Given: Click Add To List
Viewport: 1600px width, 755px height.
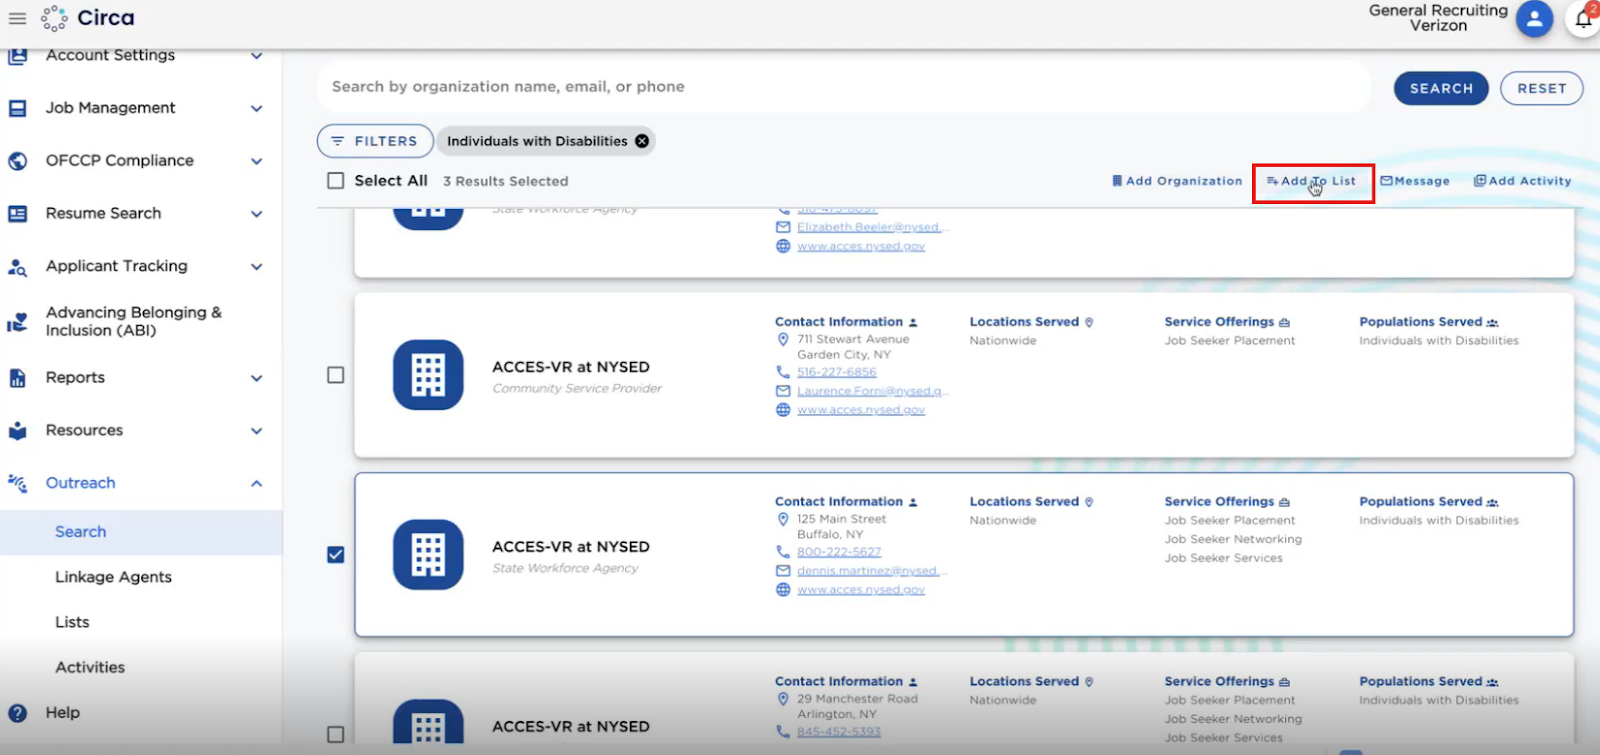Looking at the screenshot, I should coord(1311,181).
